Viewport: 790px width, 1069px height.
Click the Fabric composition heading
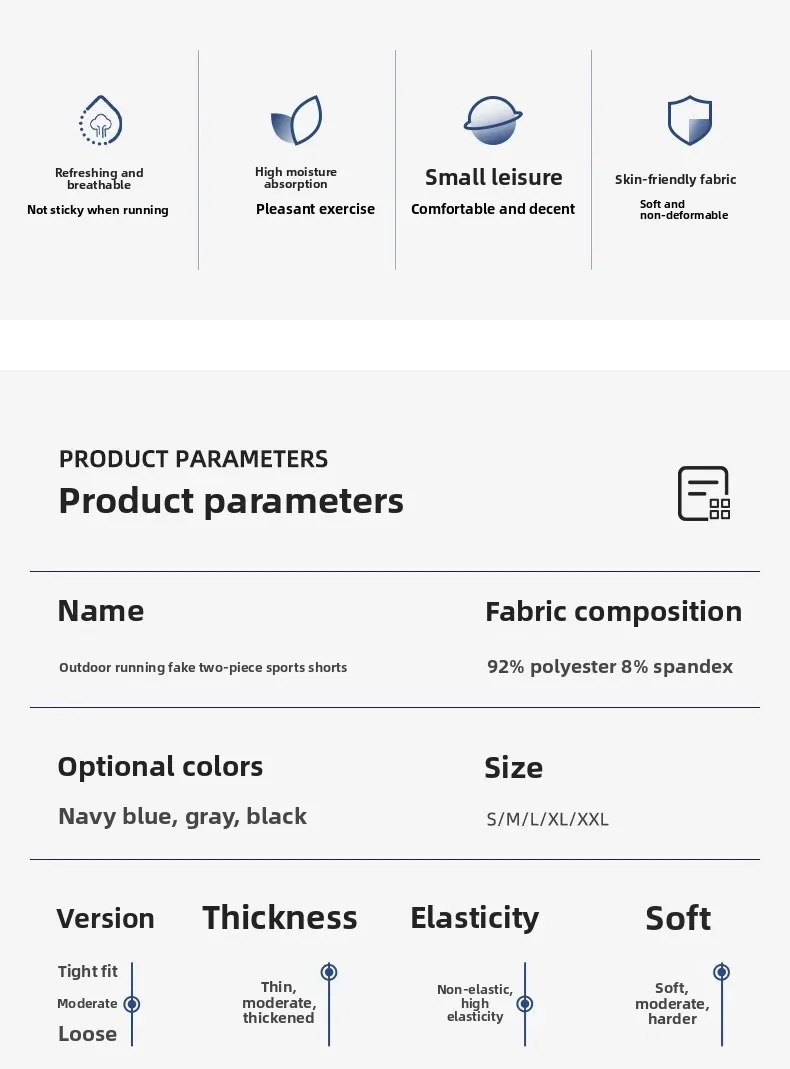tap(613, 612)
